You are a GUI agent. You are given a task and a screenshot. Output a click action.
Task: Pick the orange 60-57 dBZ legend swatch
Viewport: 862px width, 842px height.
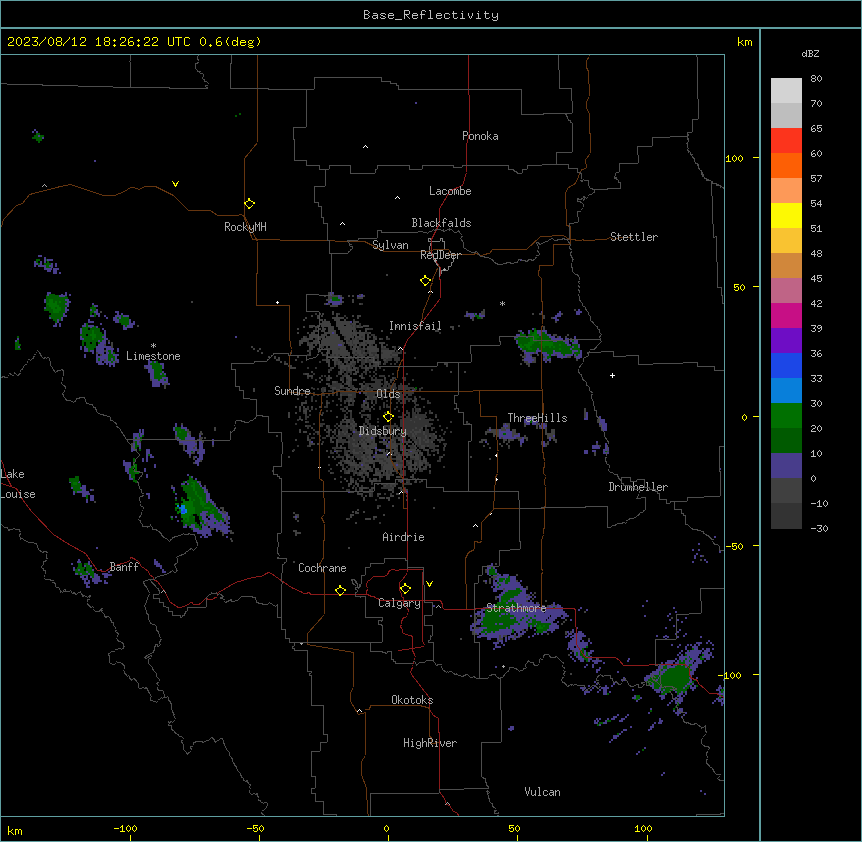786,165
